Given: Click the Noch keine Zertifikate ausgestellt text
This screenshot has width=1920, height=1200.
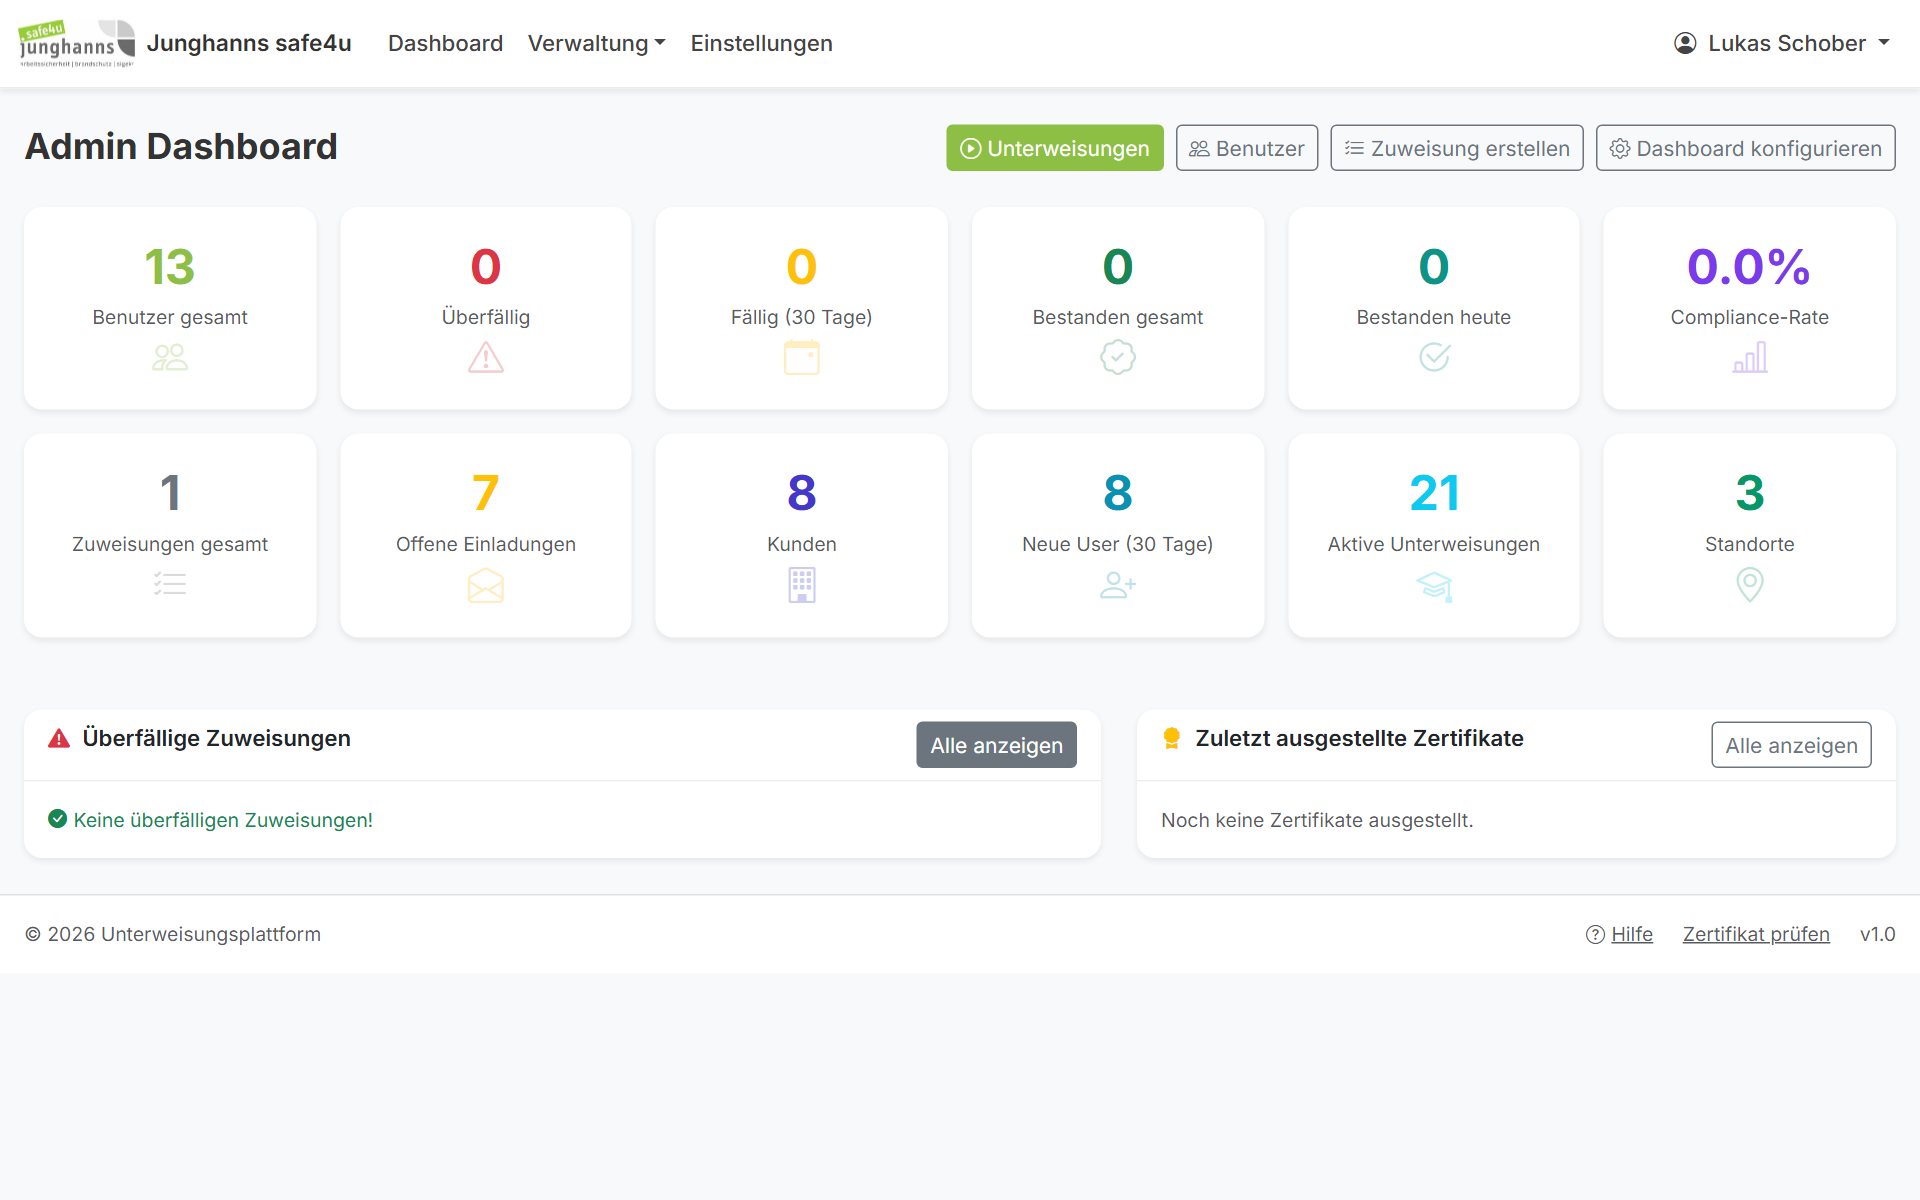Looking at the screenshot, I should coord(1317,820).
